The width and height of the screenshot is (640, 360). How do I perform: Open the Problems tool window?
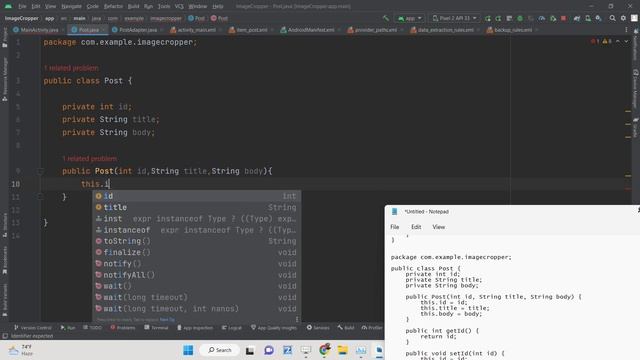(x=123, y=328)
